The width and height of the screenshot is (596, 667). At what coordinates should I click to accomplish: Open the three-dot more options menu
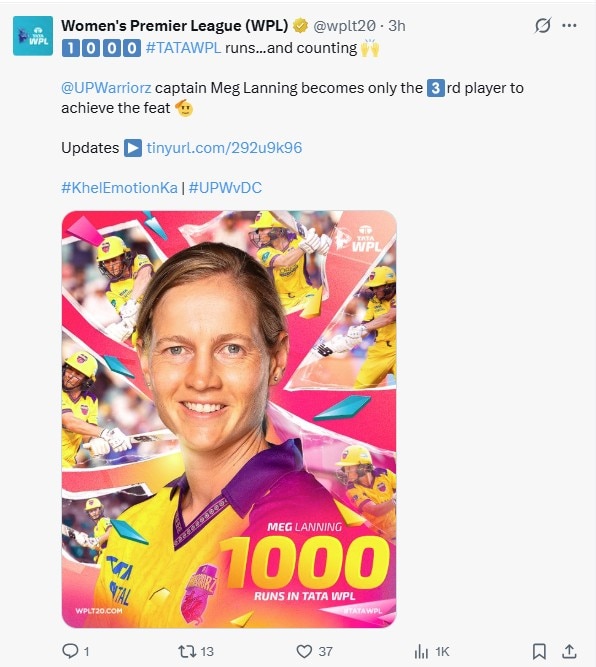(569, 26)
